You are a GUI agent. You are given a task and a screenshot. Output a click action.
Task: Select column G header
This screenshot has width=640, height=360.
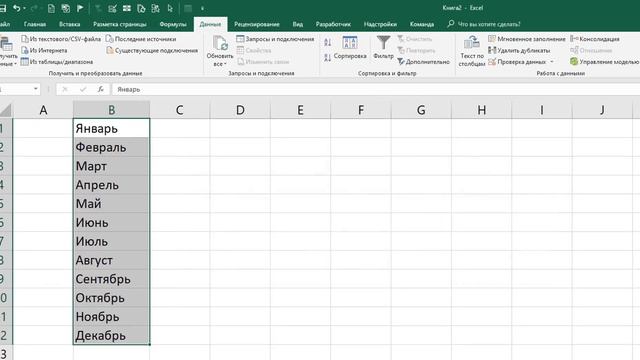point(421,110)
